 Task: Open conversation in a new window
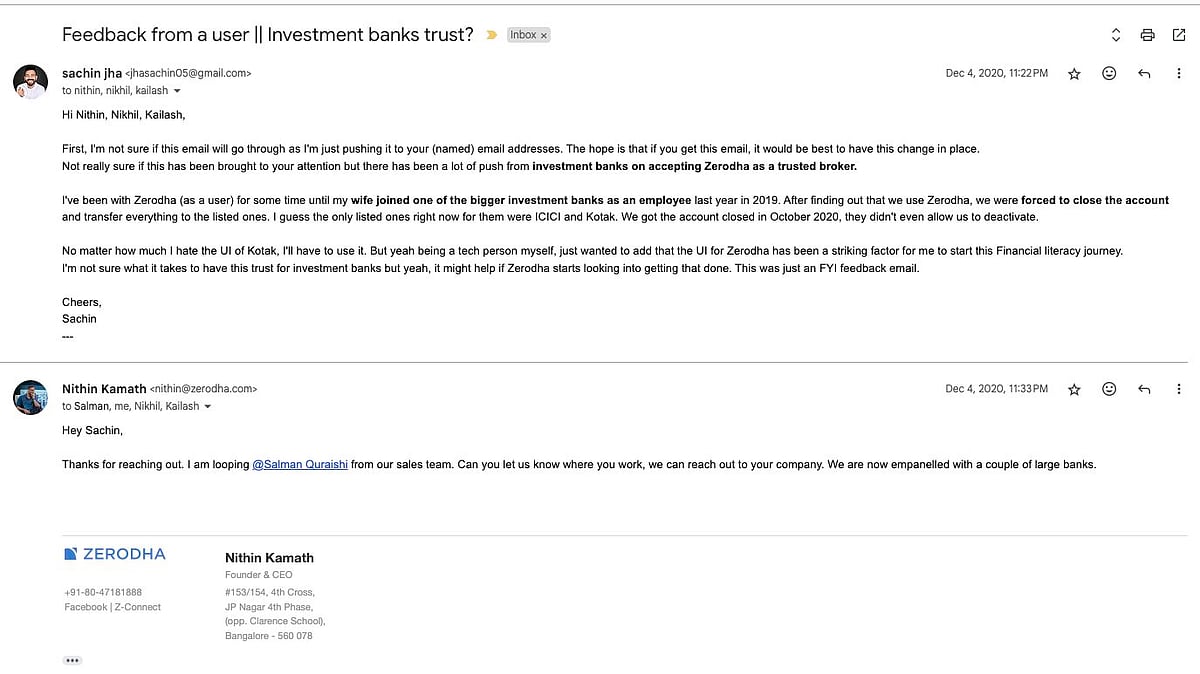(x=1178, y=35)
